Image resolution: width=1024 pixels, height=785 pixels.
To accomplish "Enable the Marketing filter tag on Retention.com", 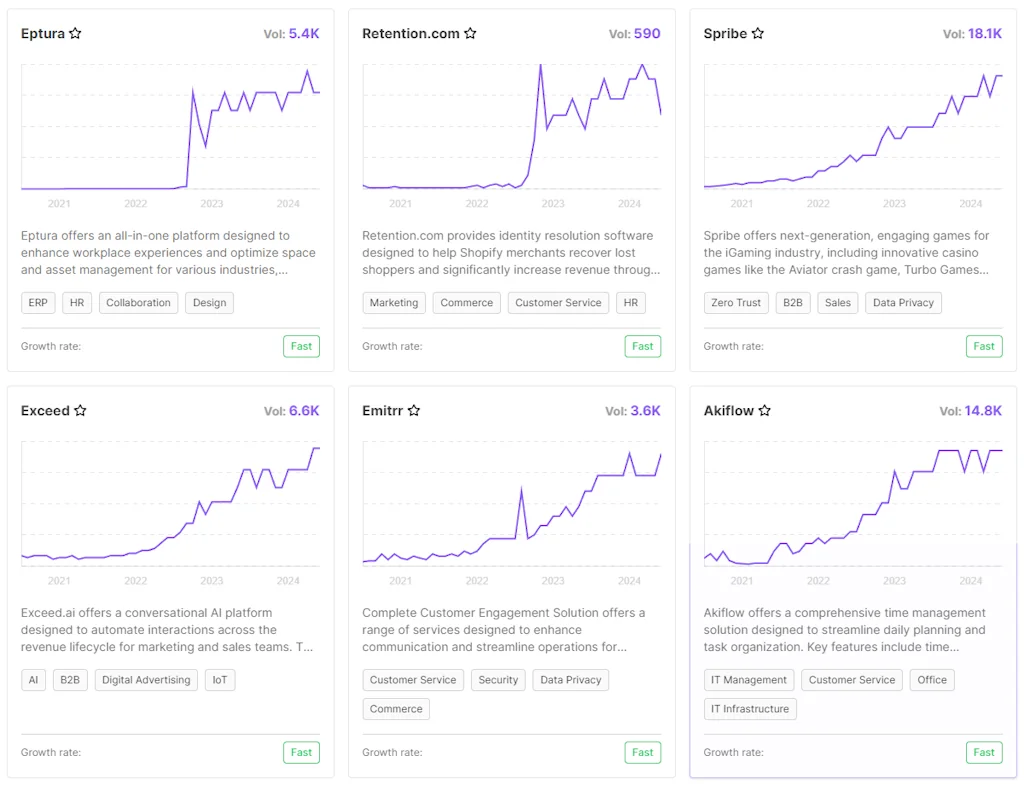I will (x=396, y=302).
